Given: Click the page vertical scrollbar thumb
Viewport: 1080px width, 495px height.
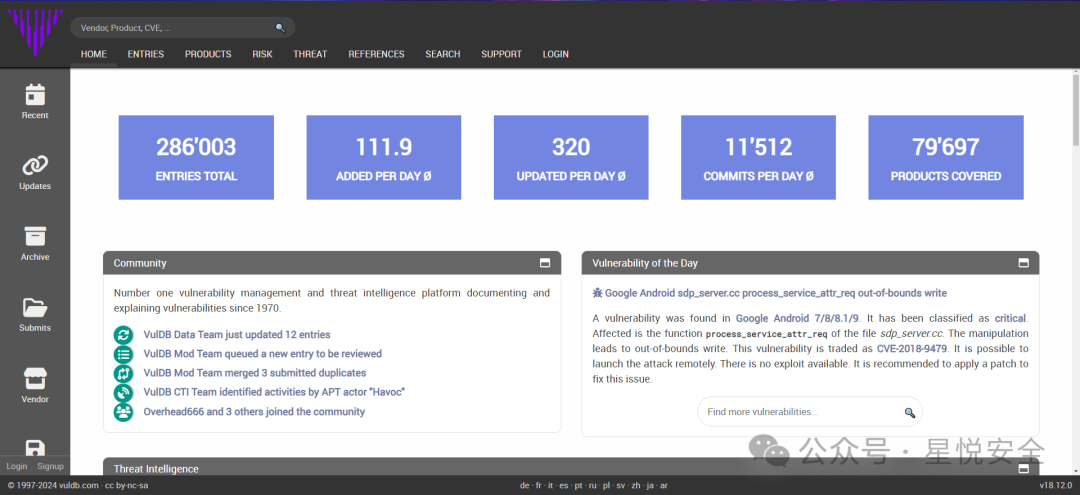Looking at the screenshot, I should tap(1075, 108).
